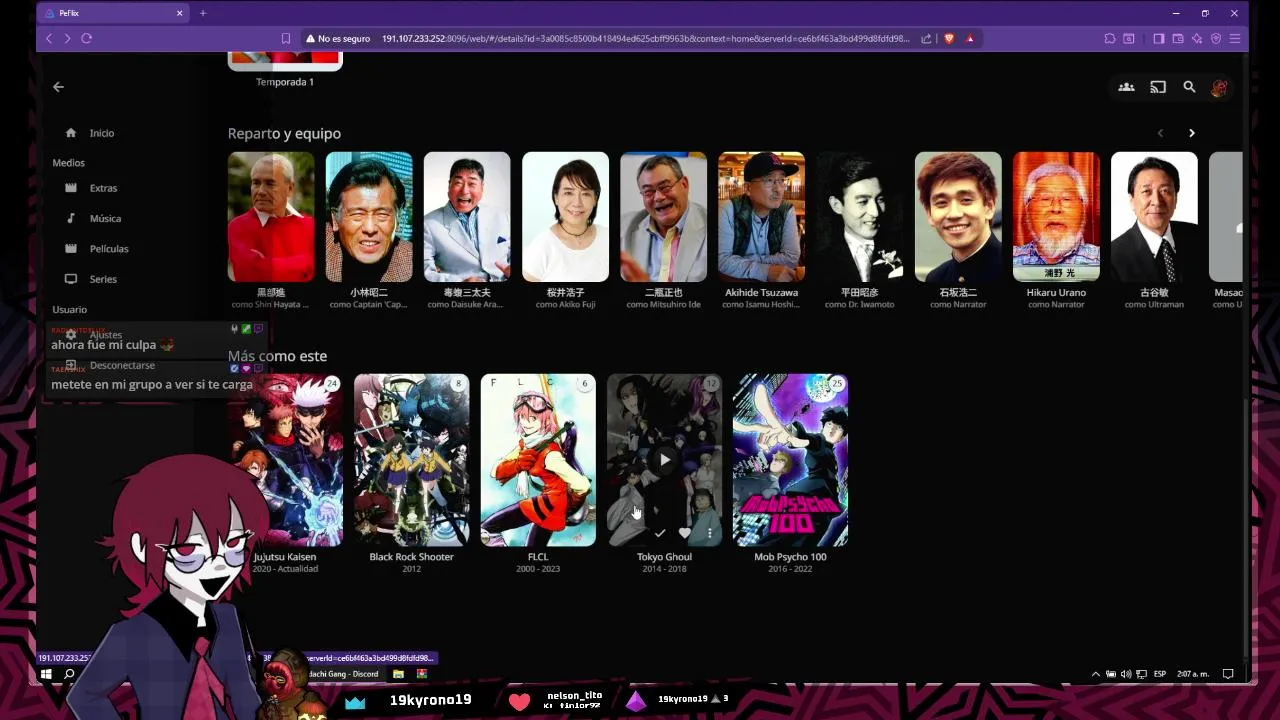Image resolution: width=1280 pixels, height=720 pixels.
Task: Show next cast members with the right arrow
Action: pos(1191,133)
